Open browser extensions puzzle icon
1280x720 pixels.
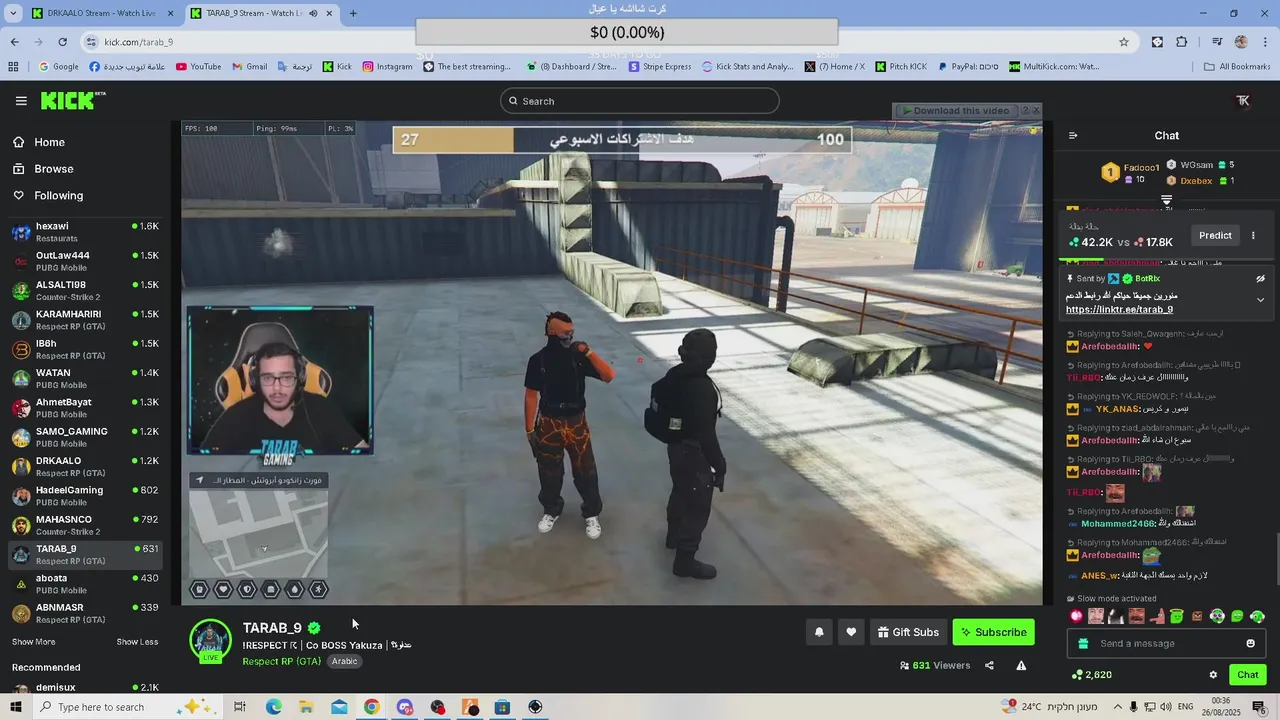point(1182,42)
